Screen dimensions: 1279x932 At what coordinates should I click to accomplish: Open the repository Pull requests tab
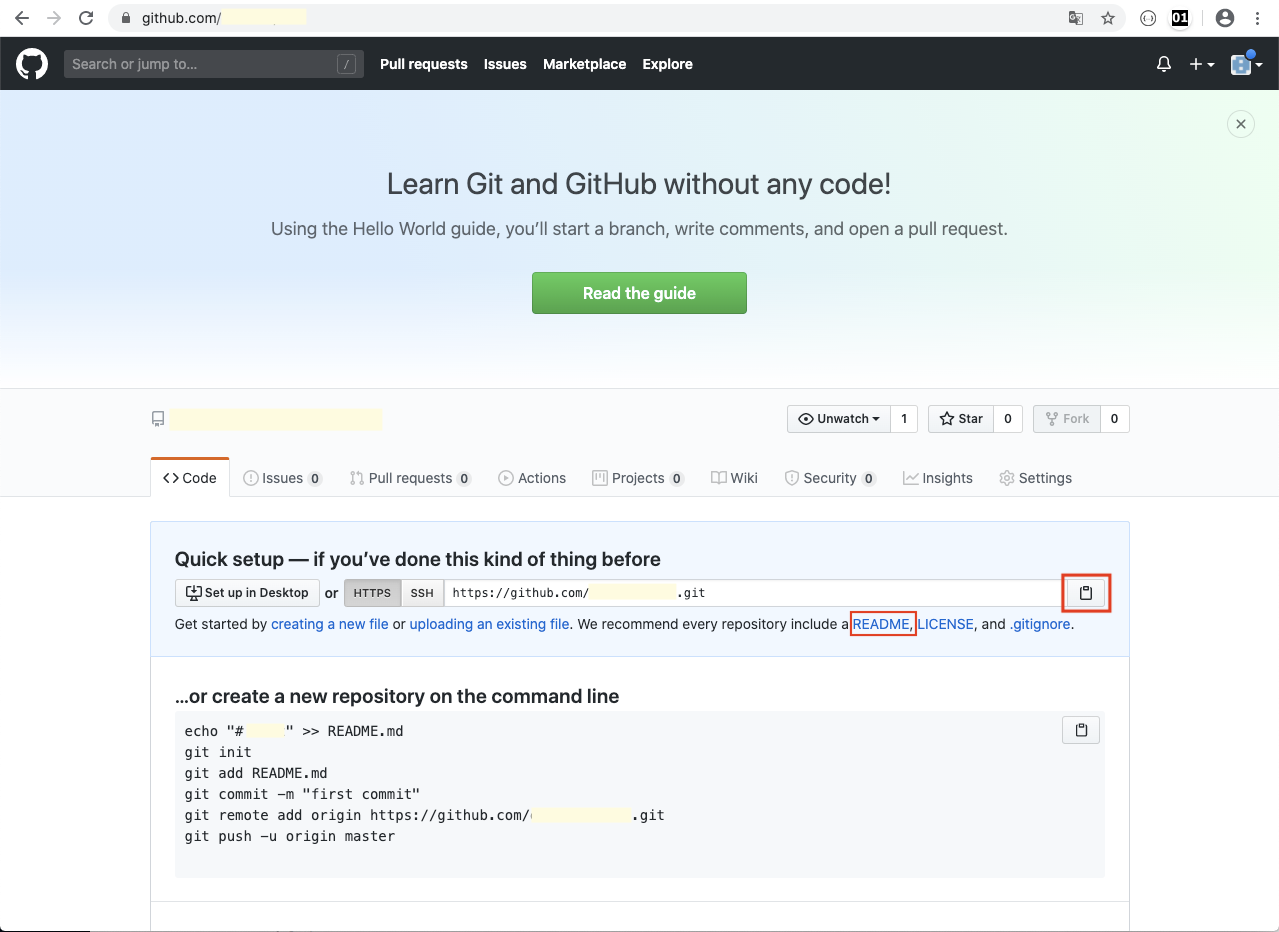[410, 478]
